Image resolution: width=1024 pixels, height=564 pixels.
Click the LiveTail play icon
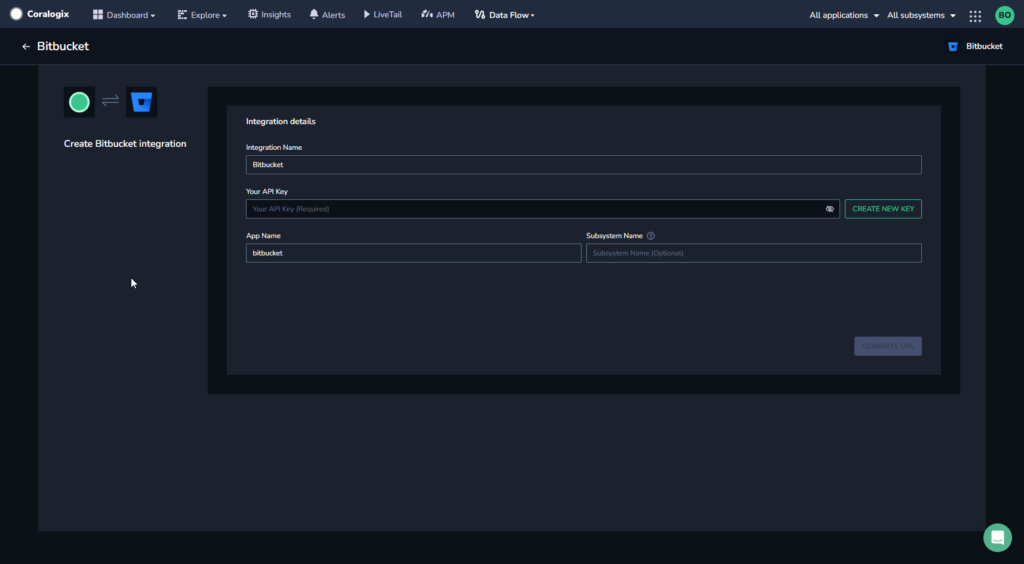click(x=367, y=14)
